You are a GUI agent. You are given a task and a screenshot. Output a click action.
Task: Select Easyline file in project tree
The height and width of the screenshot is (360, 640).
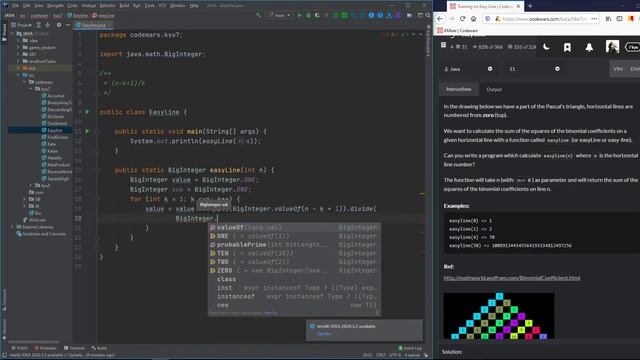[x=55, y=130]
